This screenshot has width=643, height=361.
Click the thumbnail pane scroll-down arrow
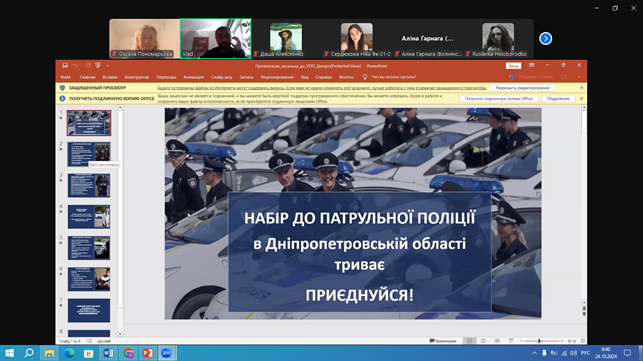(x=120, y=334)
